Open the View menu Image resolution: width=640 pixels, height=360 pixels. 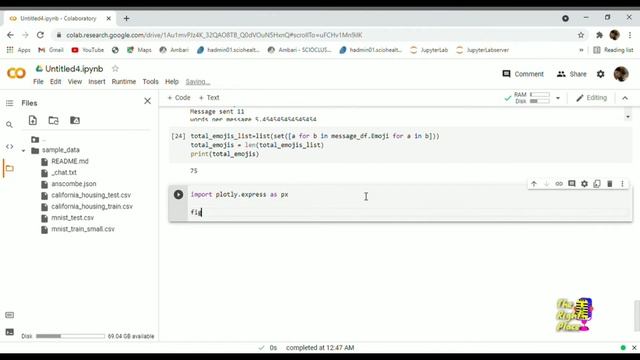click(x=75, y=82)
